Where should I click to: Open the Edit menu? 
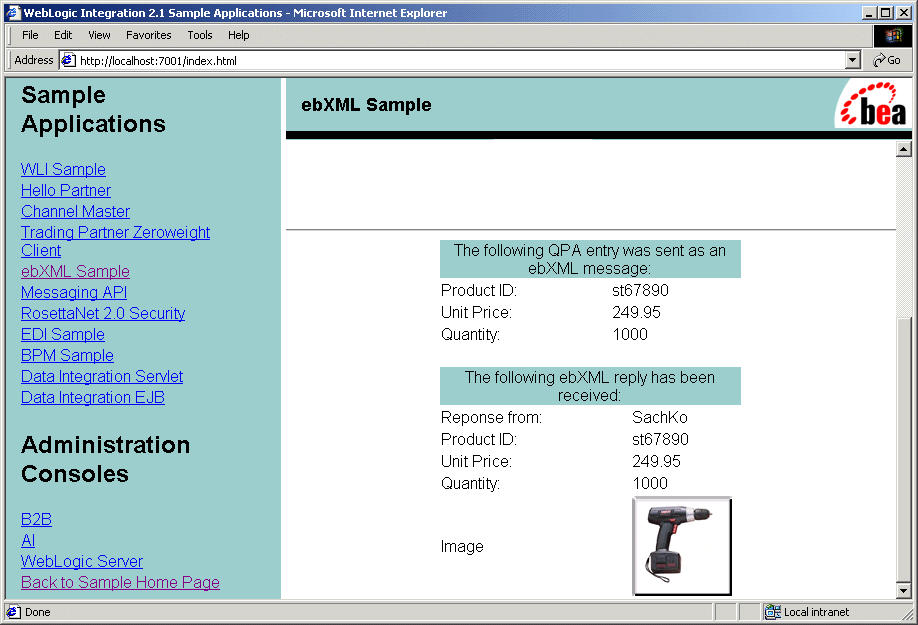pos(63,35)
